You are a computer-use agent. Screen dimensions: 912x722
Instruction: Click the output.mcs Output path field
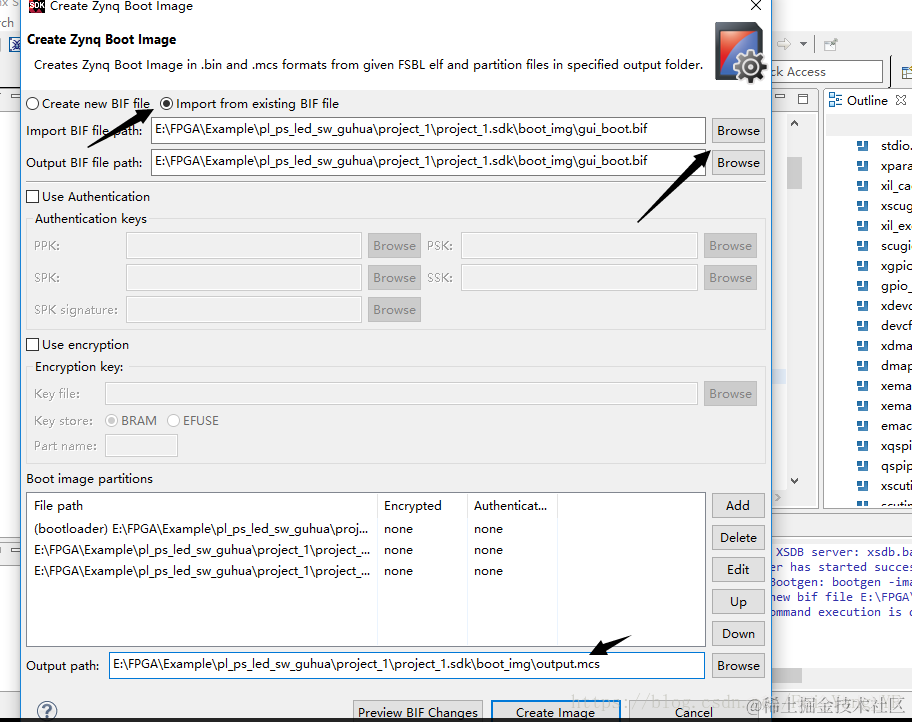[x=407, y=665]
